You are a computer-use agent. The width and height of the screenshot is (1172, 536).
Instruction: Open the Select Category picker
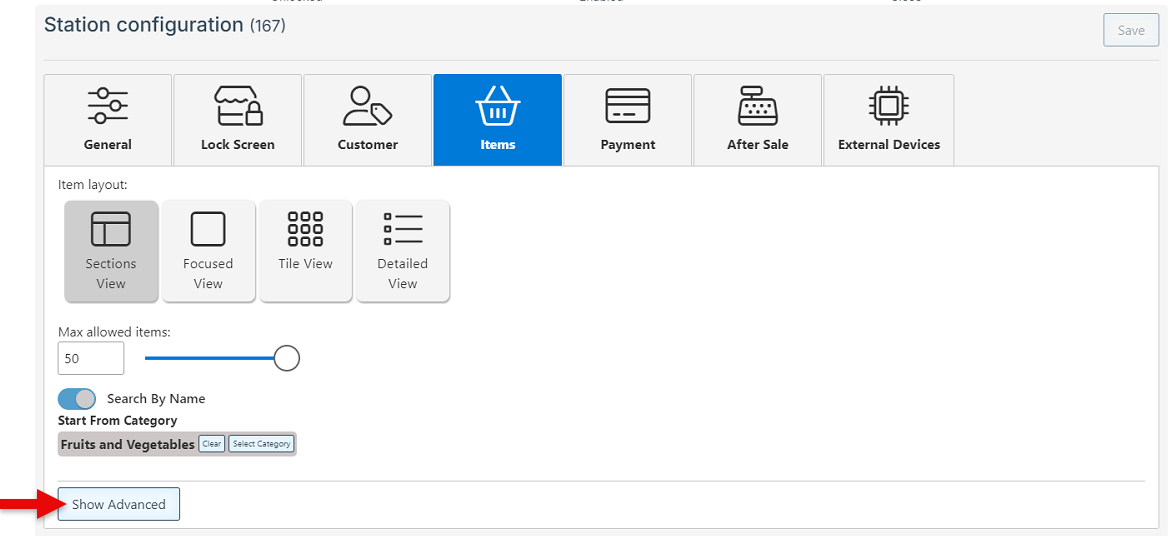261,444
